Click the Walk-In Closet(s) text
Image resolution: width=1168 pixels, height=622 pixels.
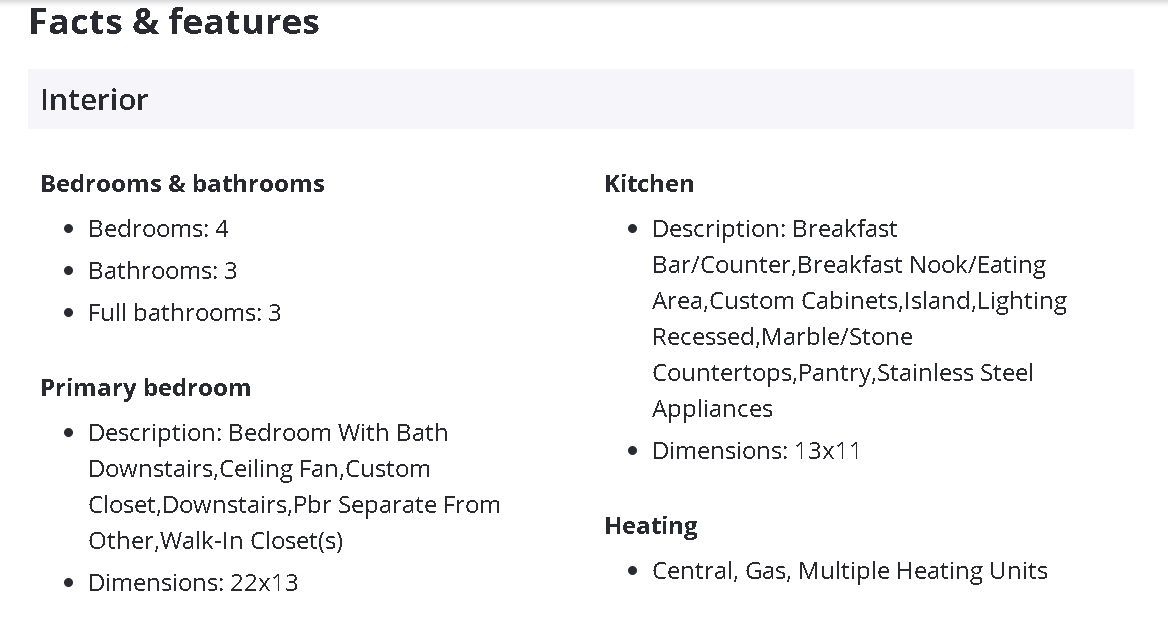tap(251, 541)
